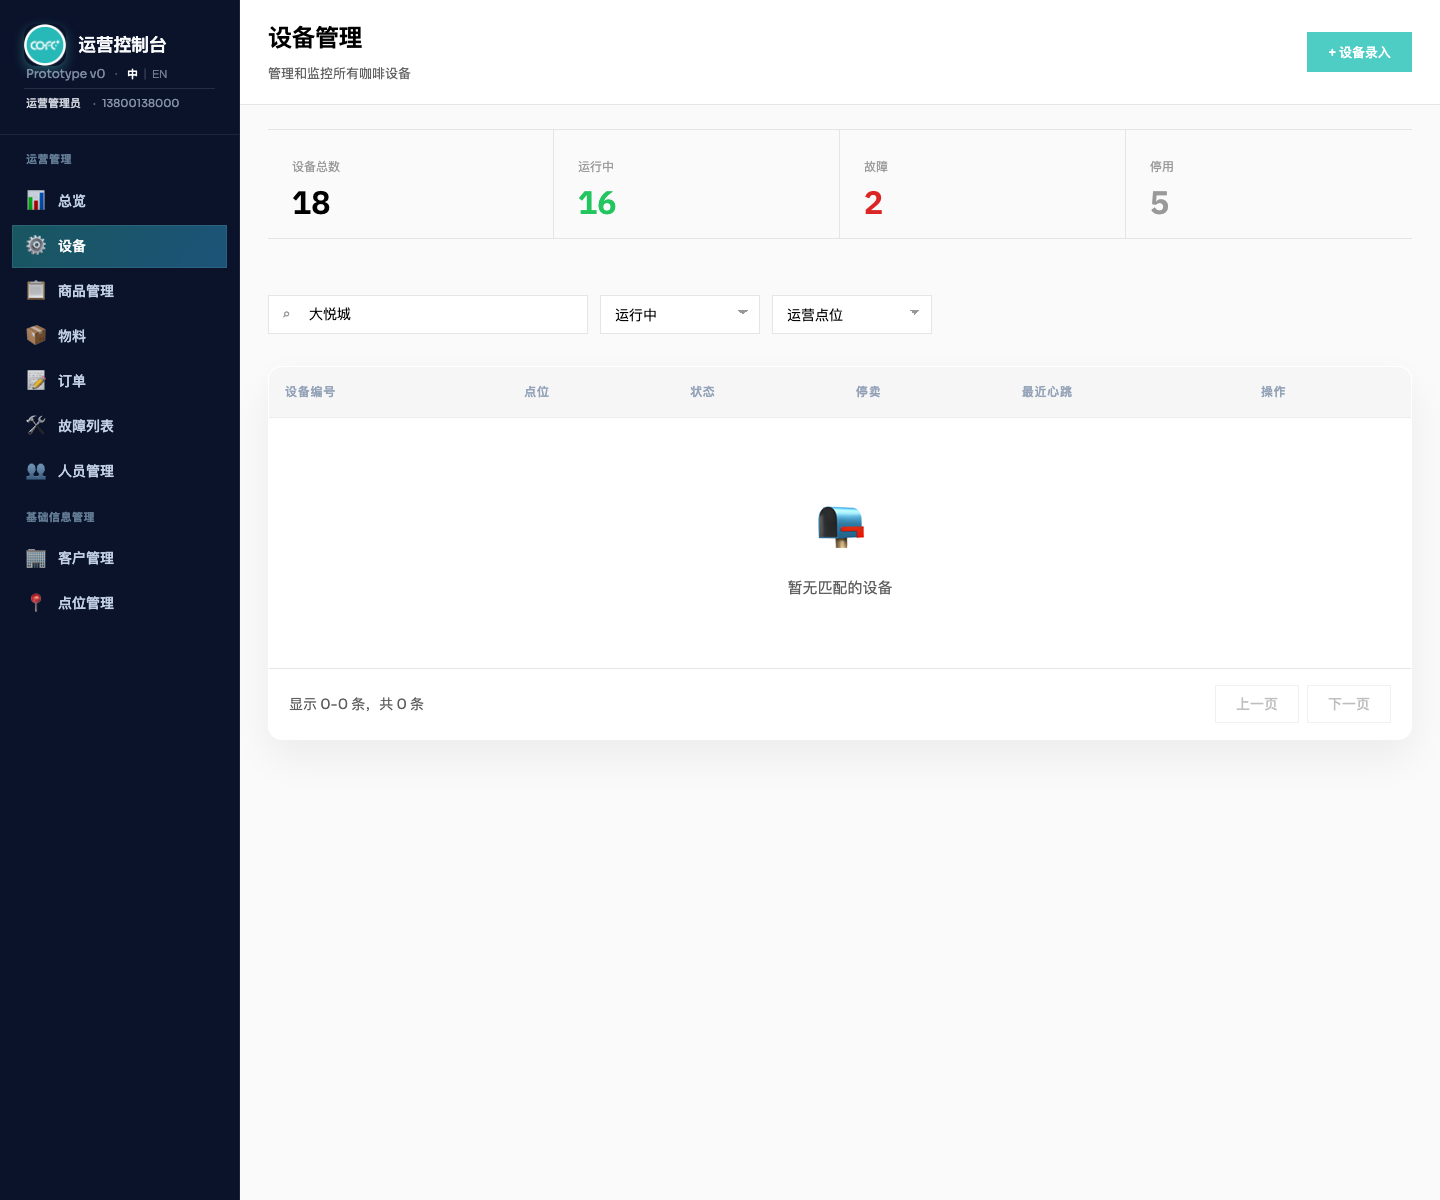Click the 上一页 pagination button
Screen dimensions: 1440x1200
[x=1257, y=704]
